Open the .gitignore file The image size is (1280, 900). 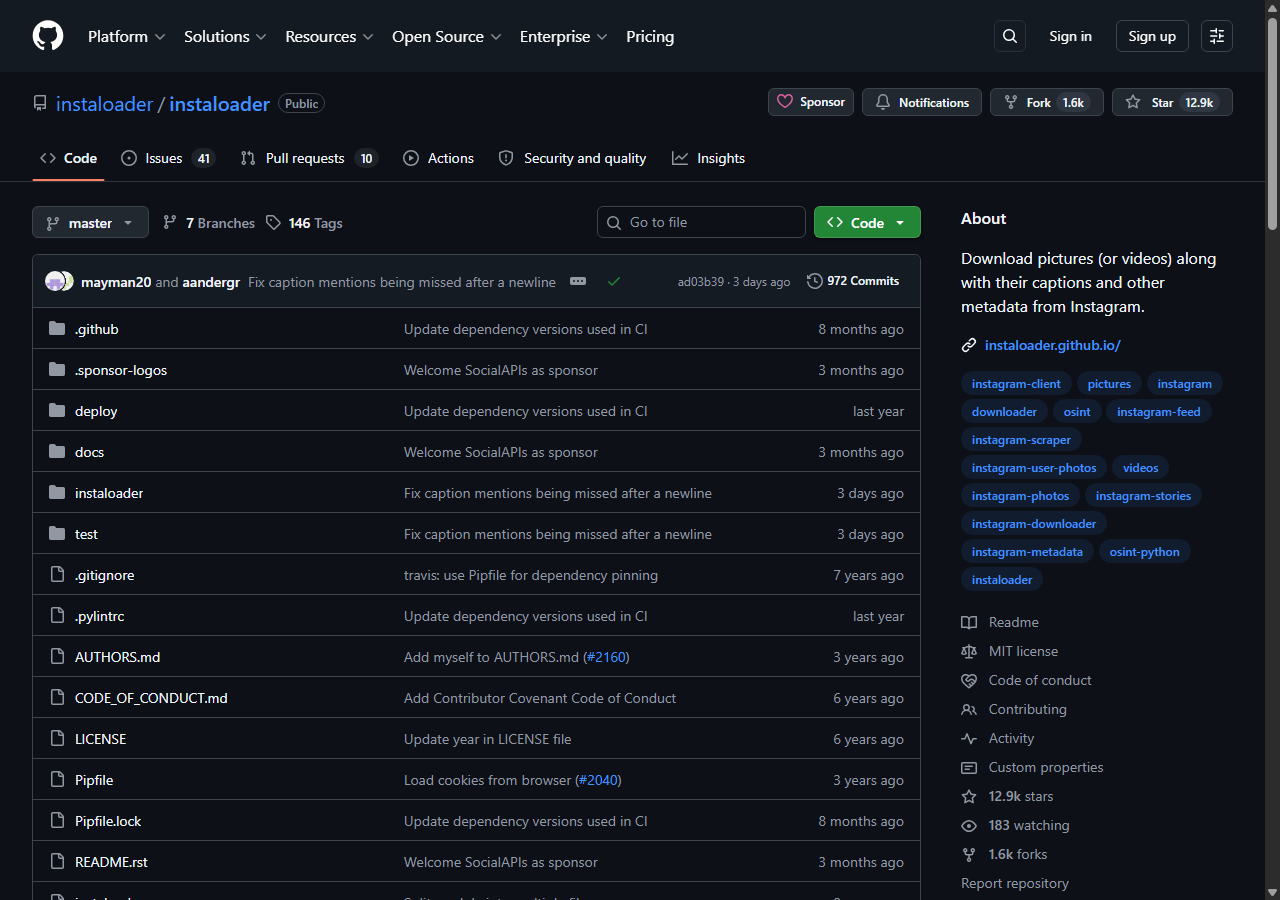tap(104, 575)
